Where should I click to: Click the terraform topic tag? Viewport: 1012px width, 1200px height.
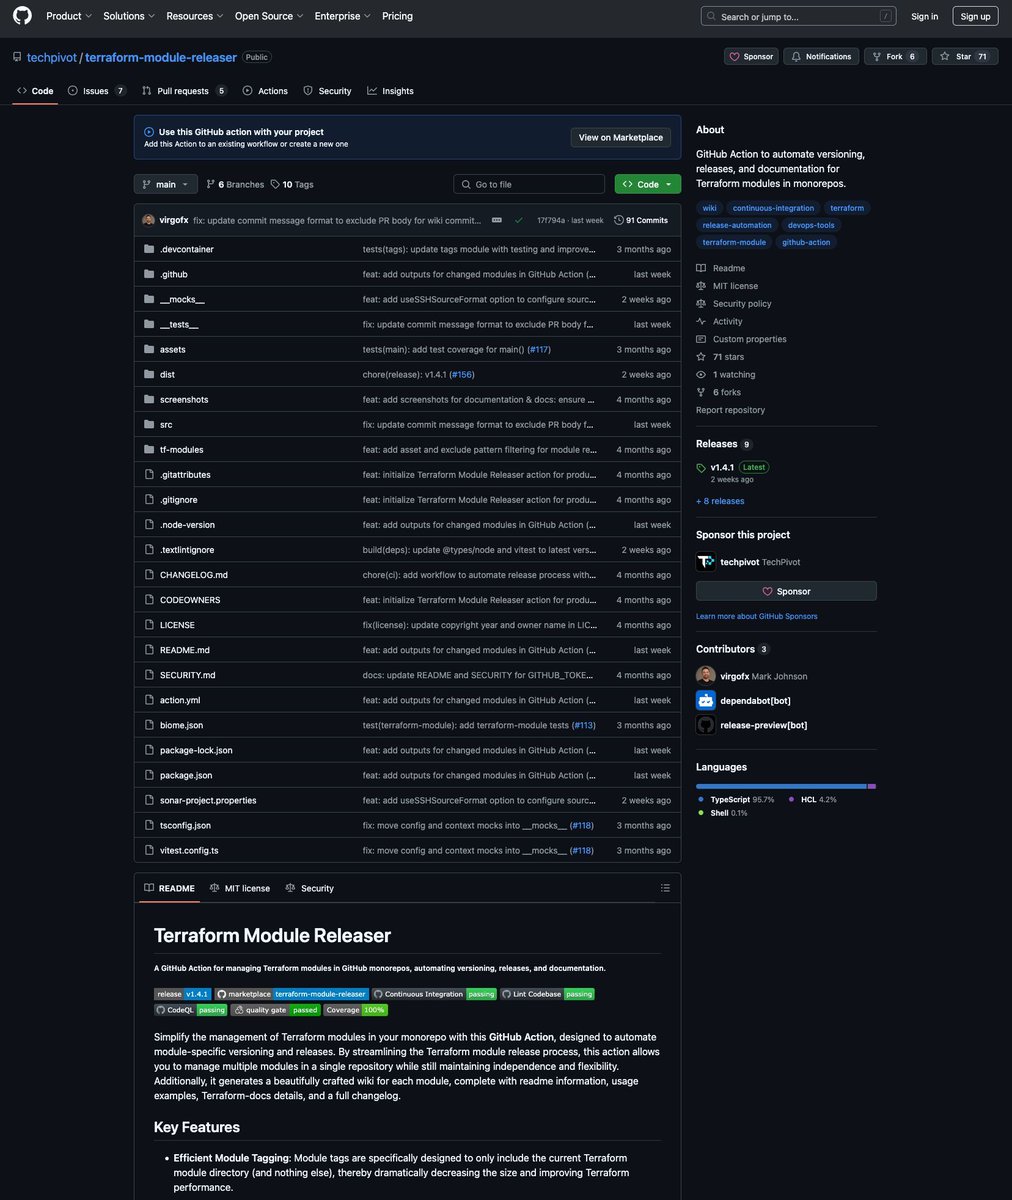847,208
